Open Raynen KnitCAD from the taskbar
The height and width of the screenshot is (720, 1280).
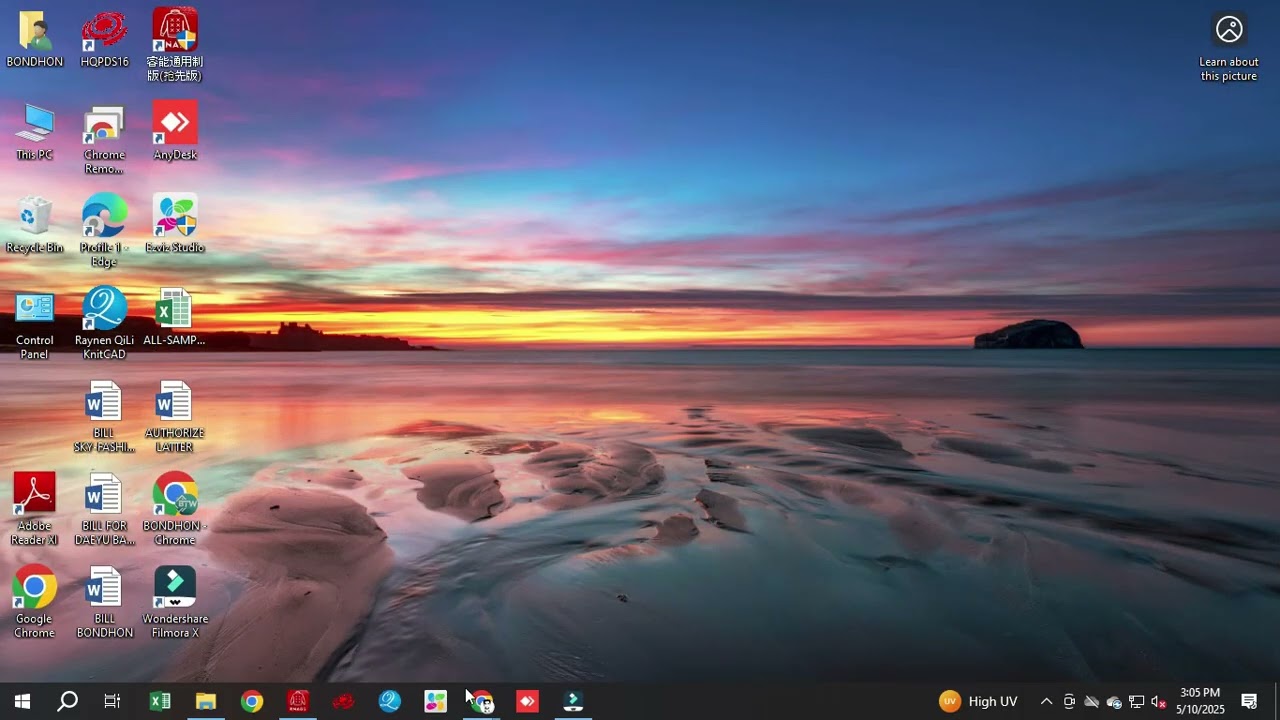click(x=390, y=701)
